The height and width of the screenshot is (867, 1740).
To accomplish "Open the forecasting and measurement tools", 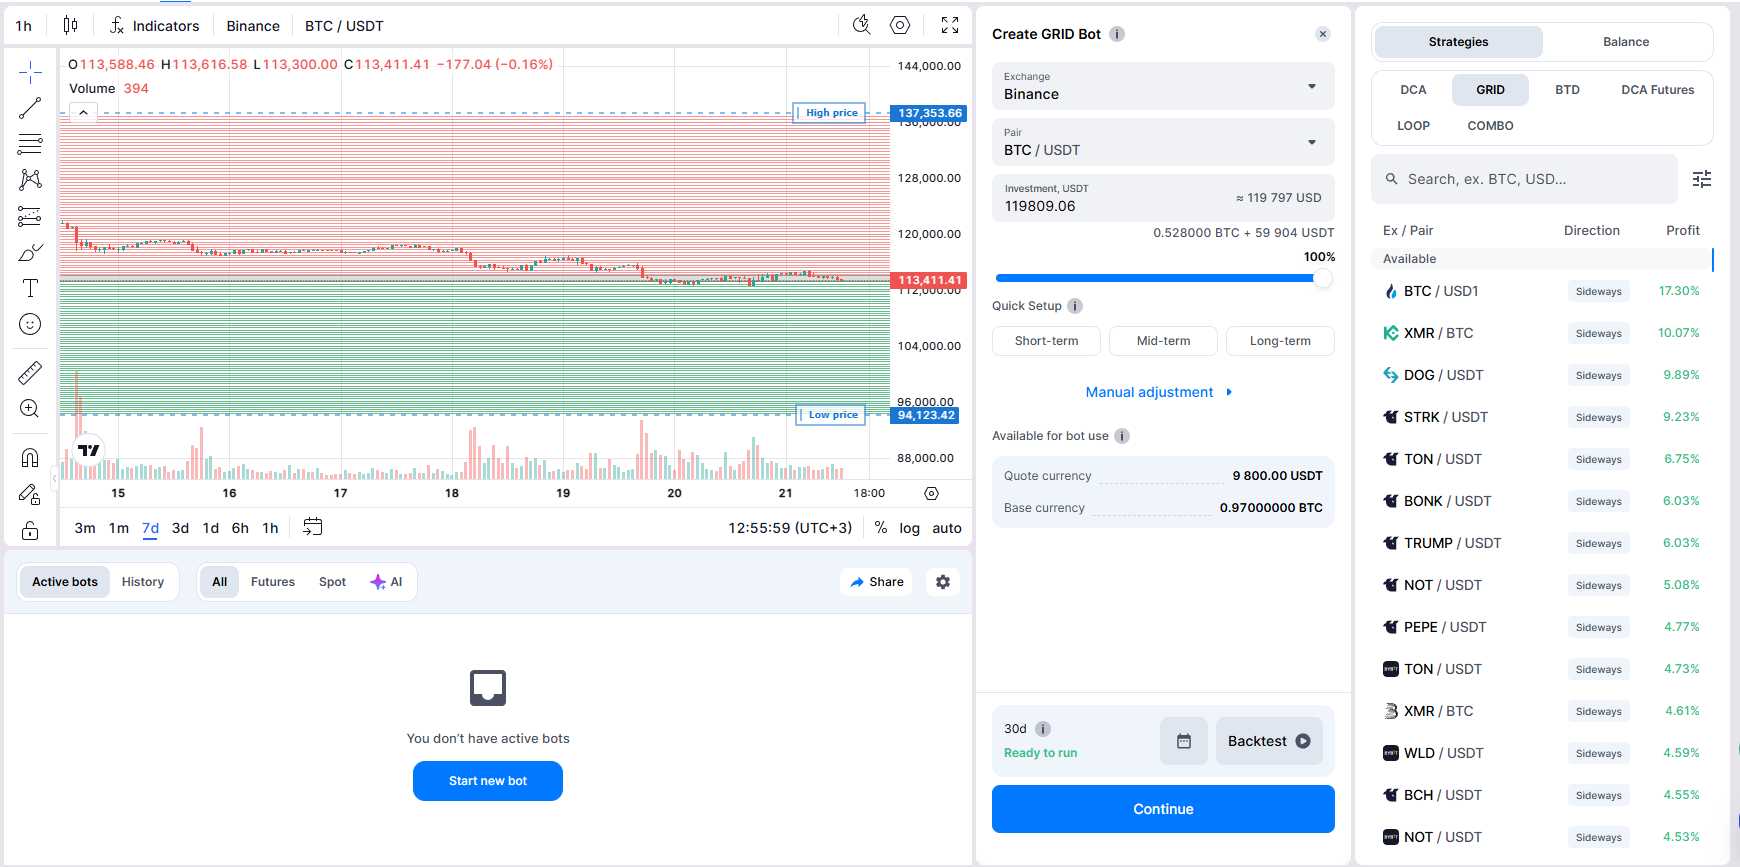I will coord(30,216).
